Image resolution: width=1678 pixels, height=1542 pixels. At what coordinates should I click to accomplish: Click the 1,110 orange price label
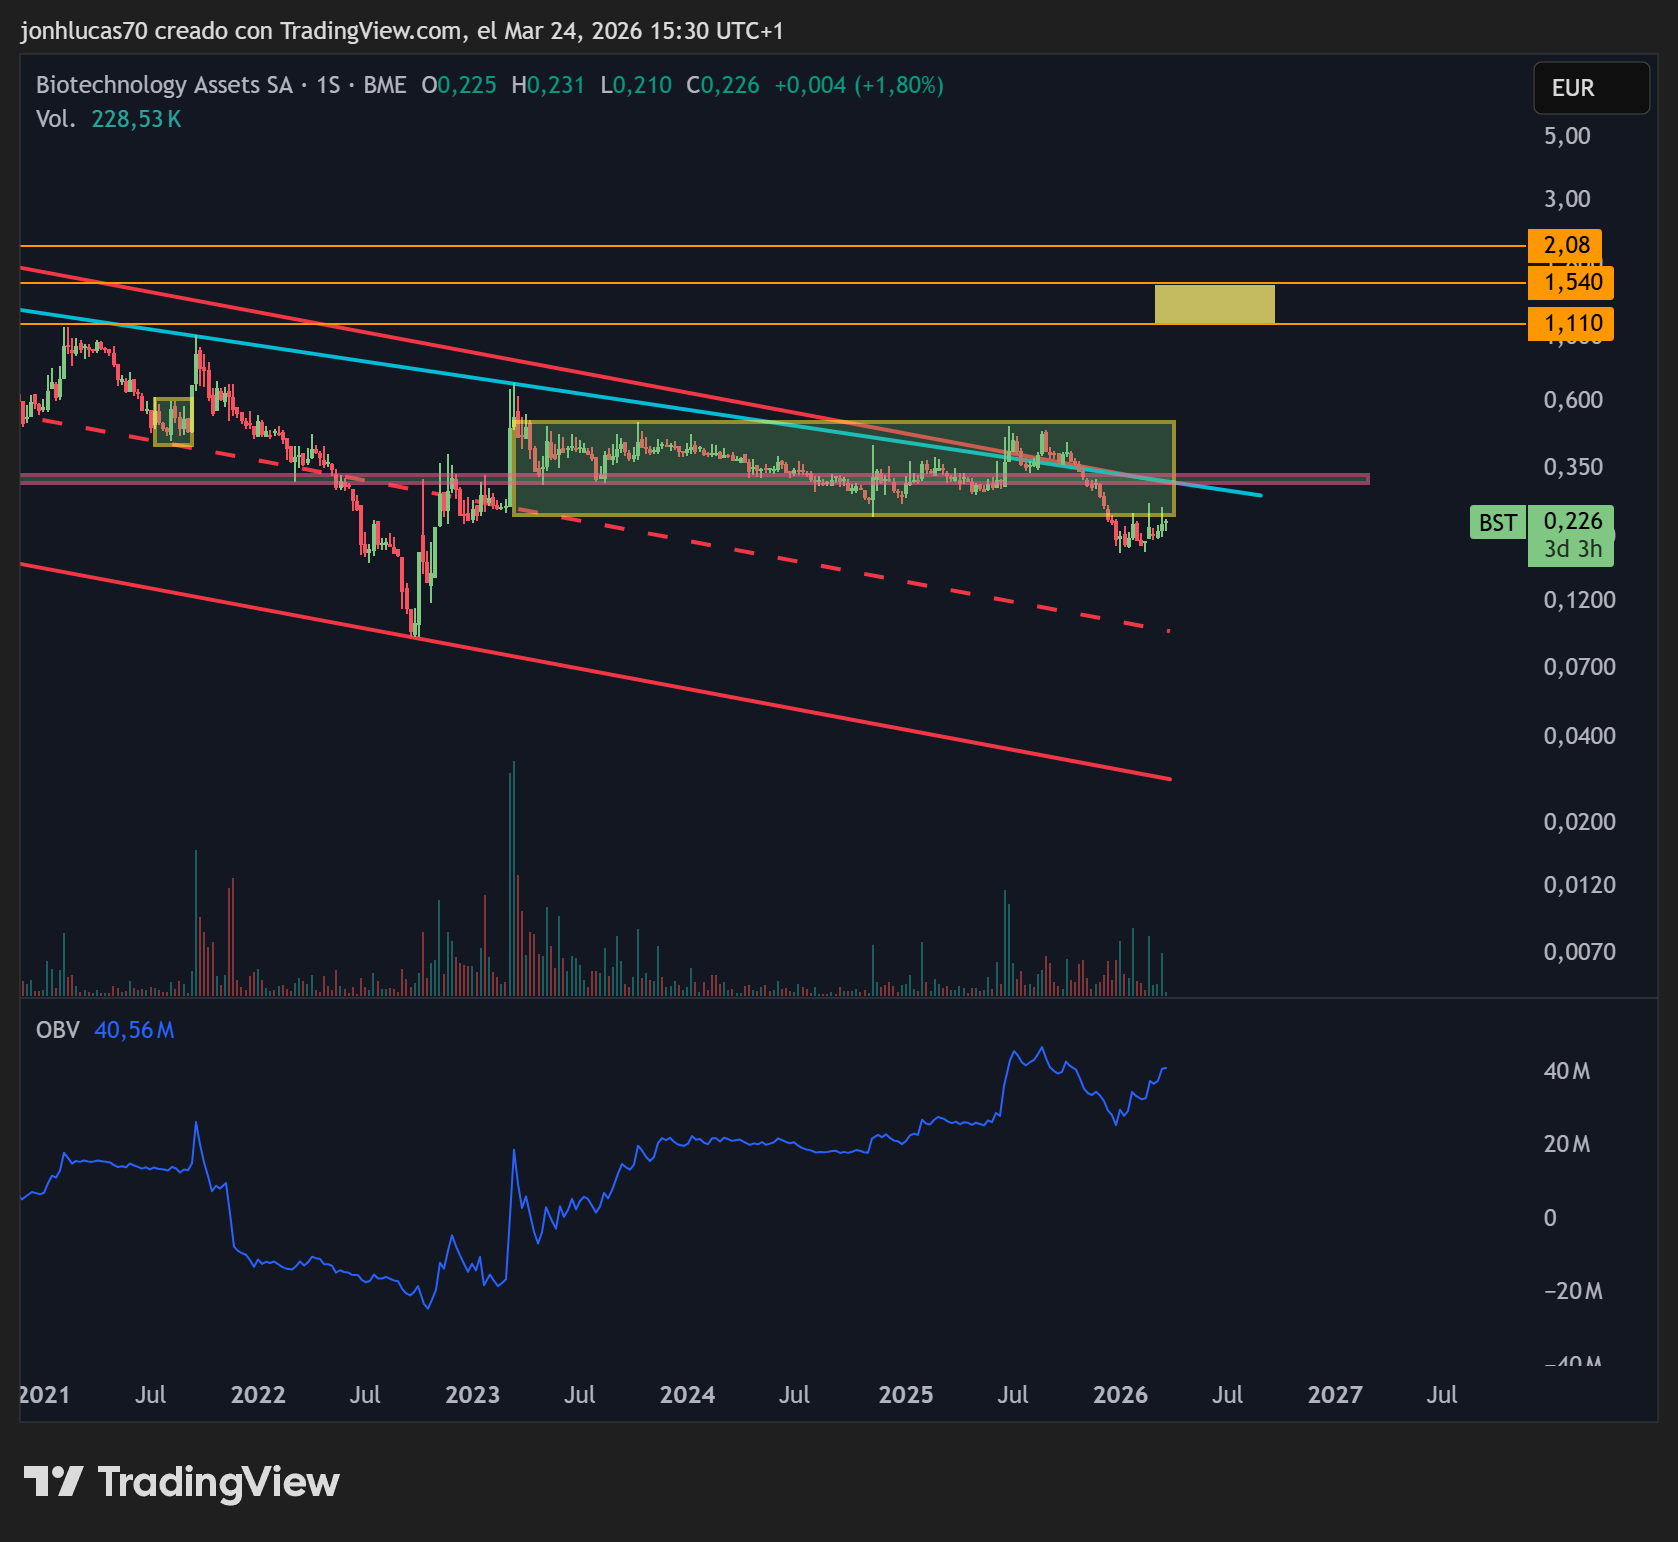pyautogui.click(x=1570, y=323)
